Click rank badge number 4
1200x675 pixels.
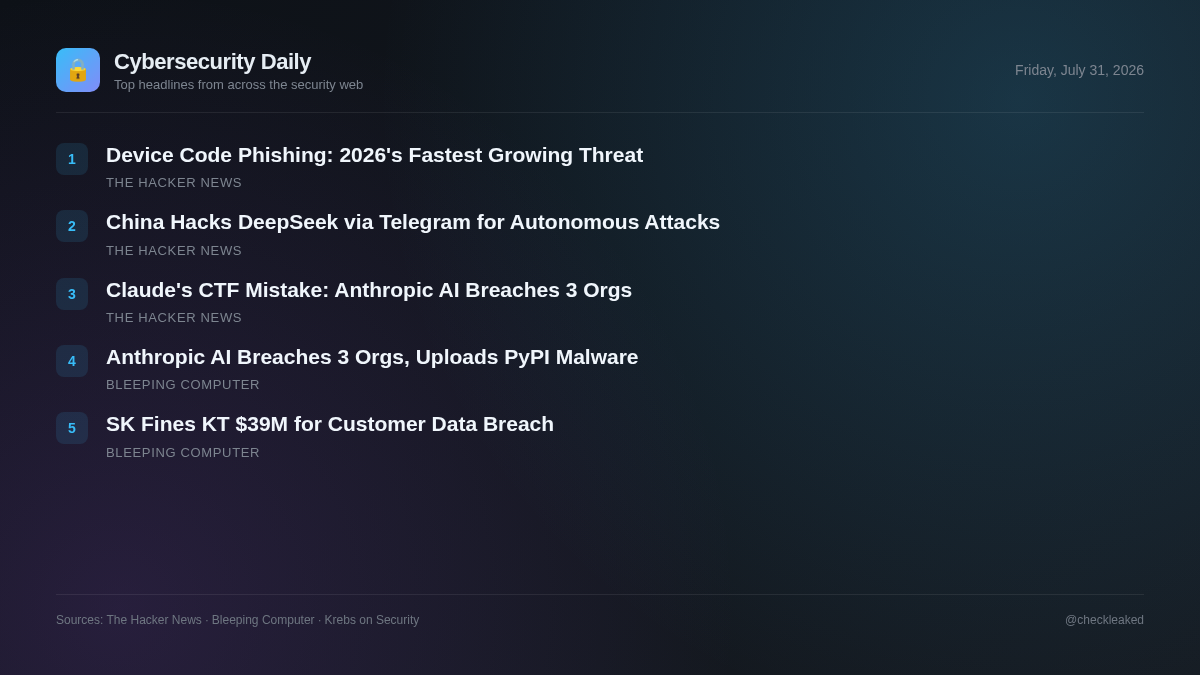72,361
